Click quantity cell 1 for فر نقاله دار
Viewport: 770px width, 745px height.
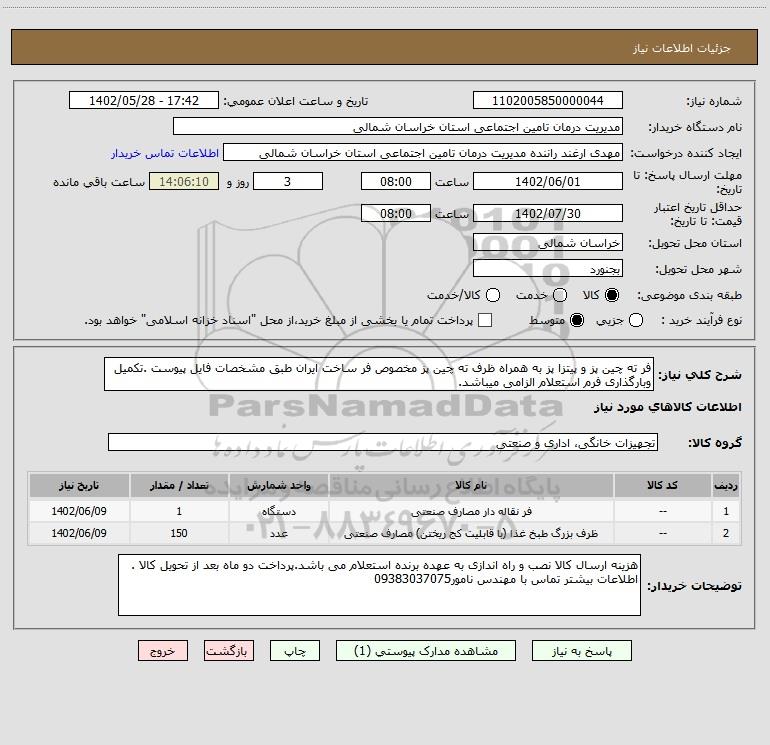(x=179, y=511)
